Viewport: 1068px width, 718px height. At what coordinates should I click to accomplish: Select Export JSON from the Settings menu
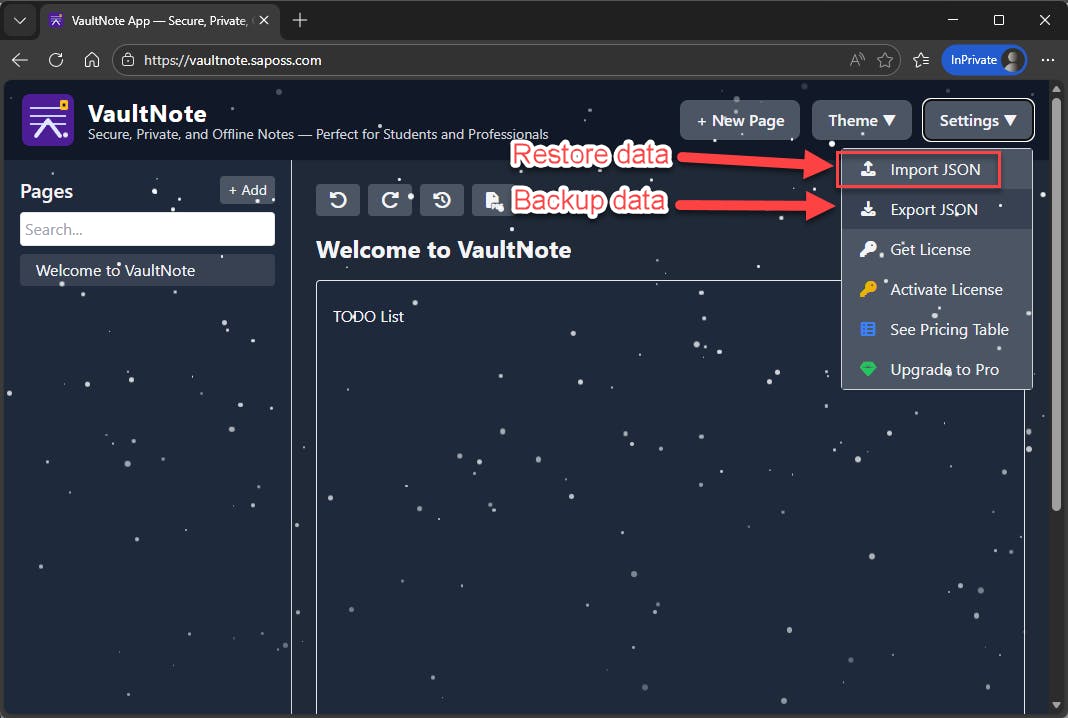coord(937,209)
